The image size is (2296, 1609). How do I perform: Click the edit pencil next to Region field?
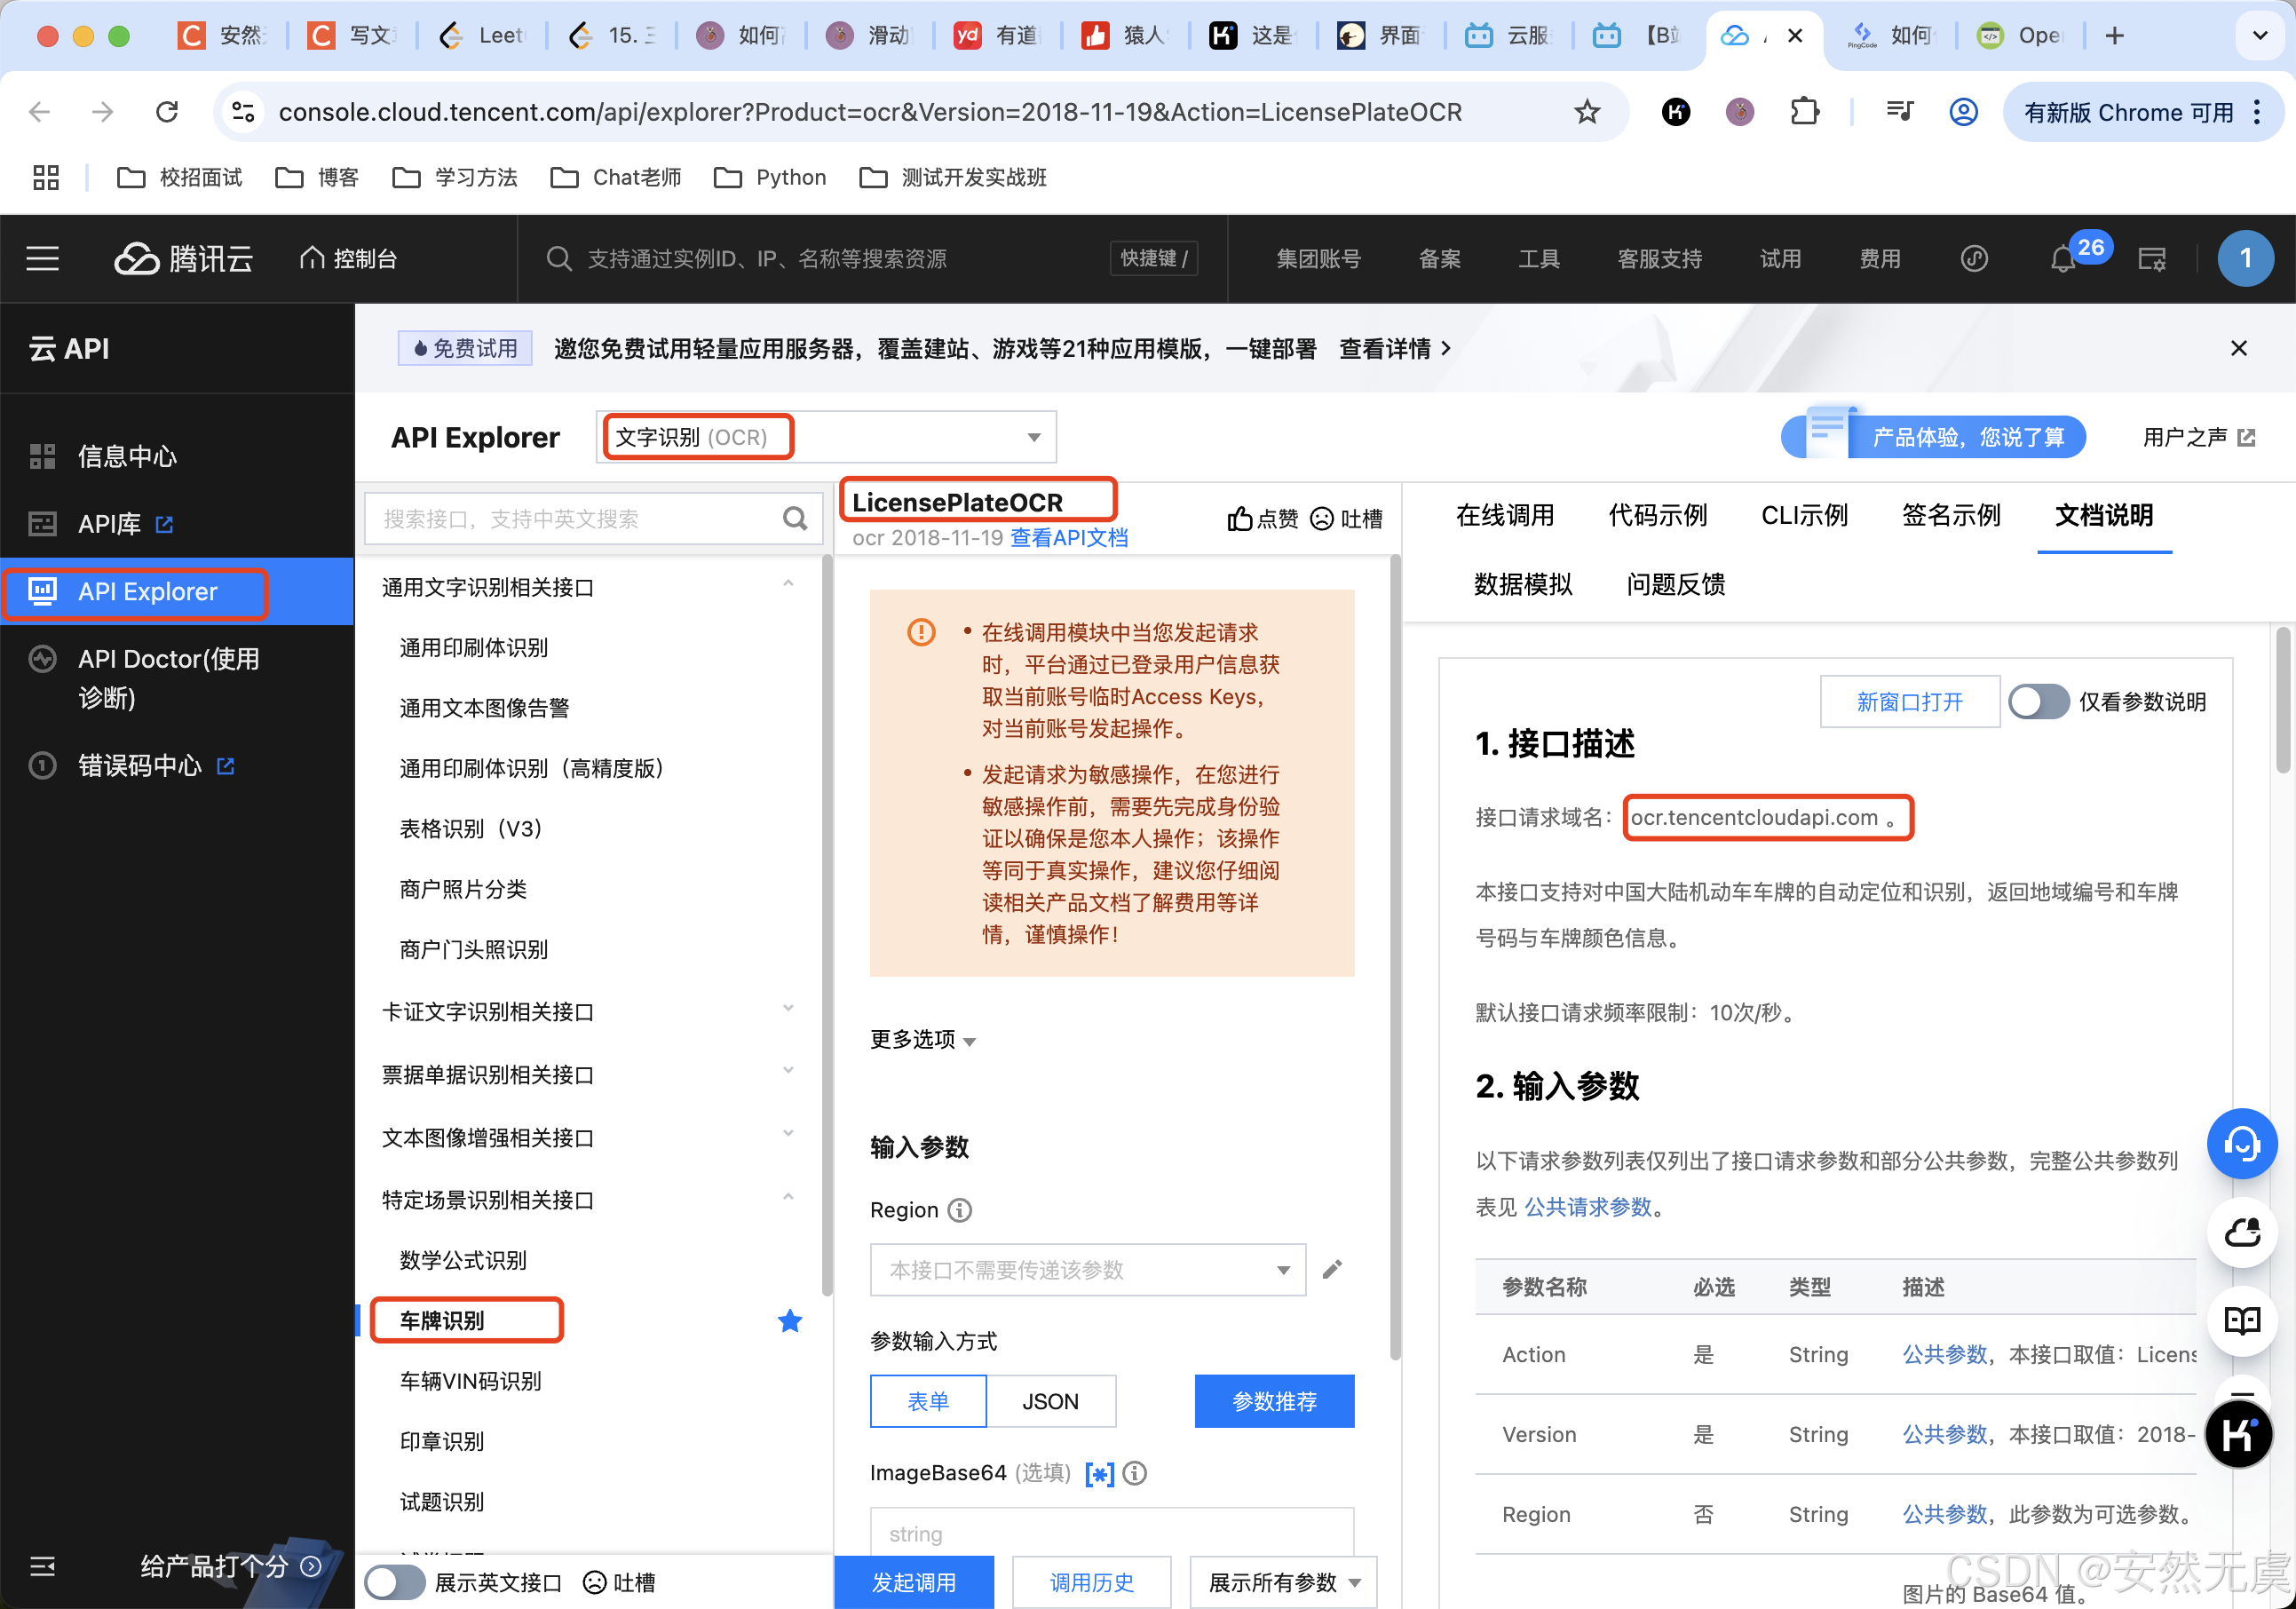click(x=1332, y=1270)
